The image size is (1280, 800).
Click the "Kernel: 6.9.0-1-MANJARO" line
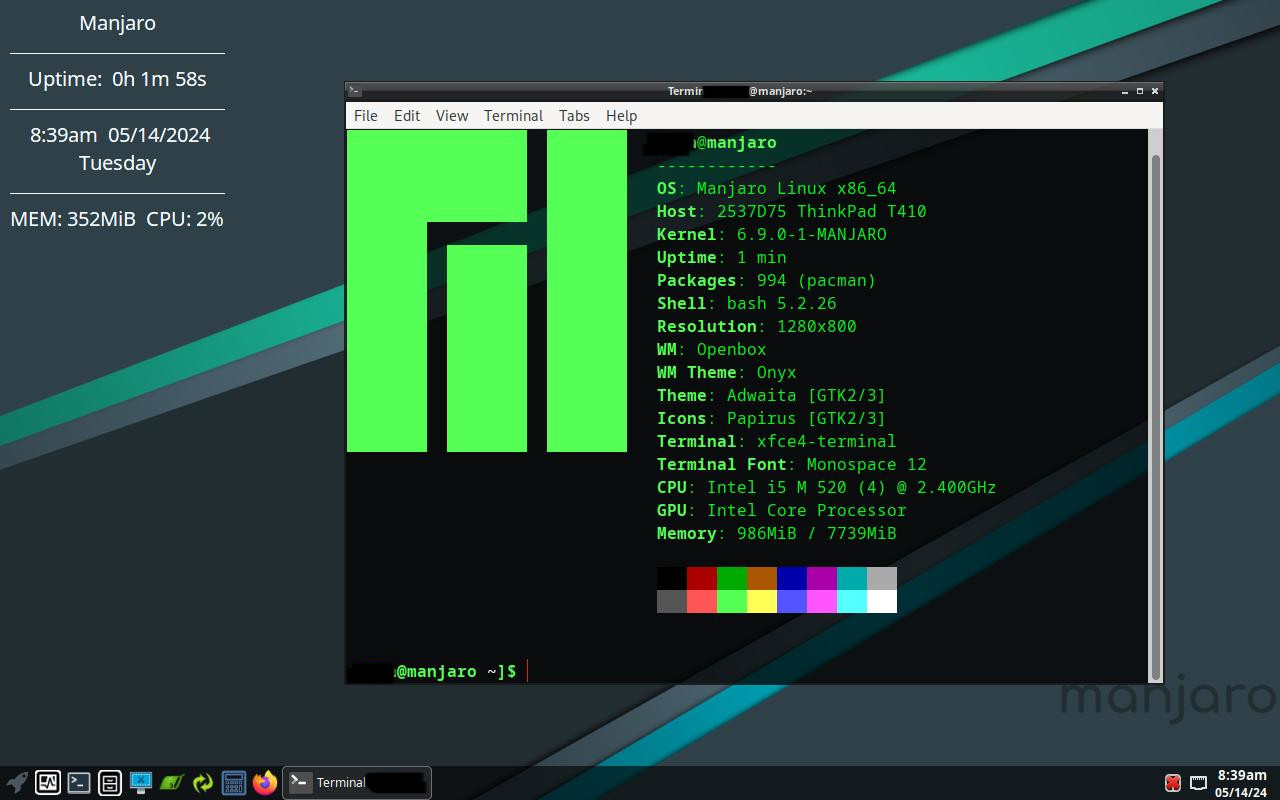click(x=771, y=234)
